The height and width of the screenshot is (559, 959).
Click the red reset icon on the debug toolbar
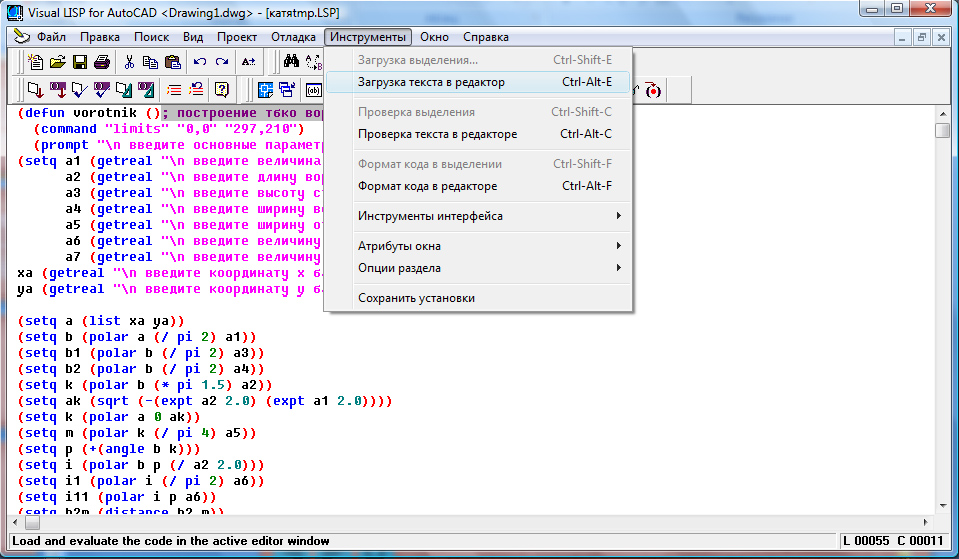[x=653, y=91]
